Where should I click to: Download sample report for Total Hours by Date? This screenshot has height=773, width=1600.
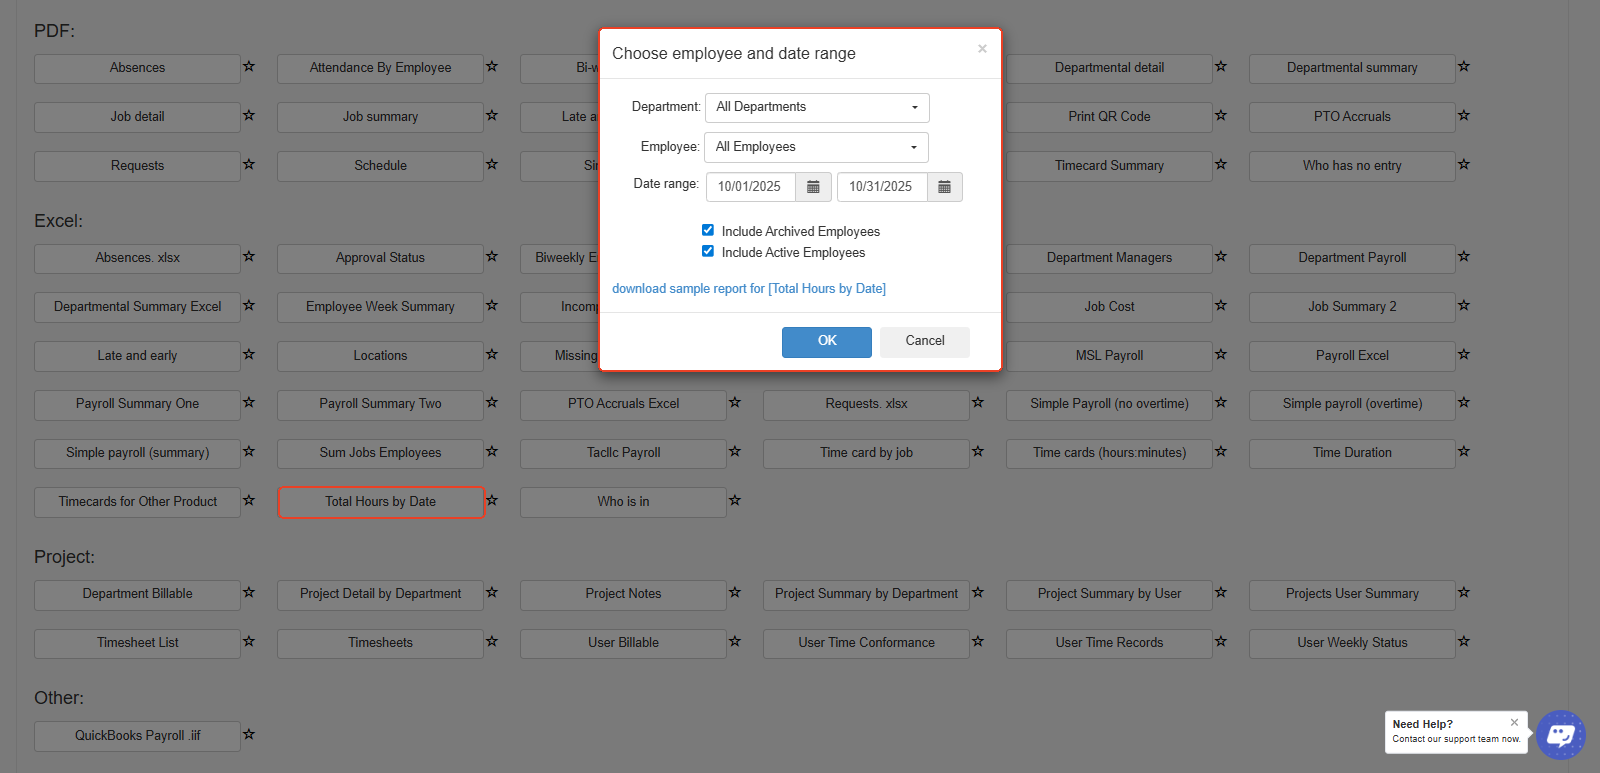click(x=748, y=289)
